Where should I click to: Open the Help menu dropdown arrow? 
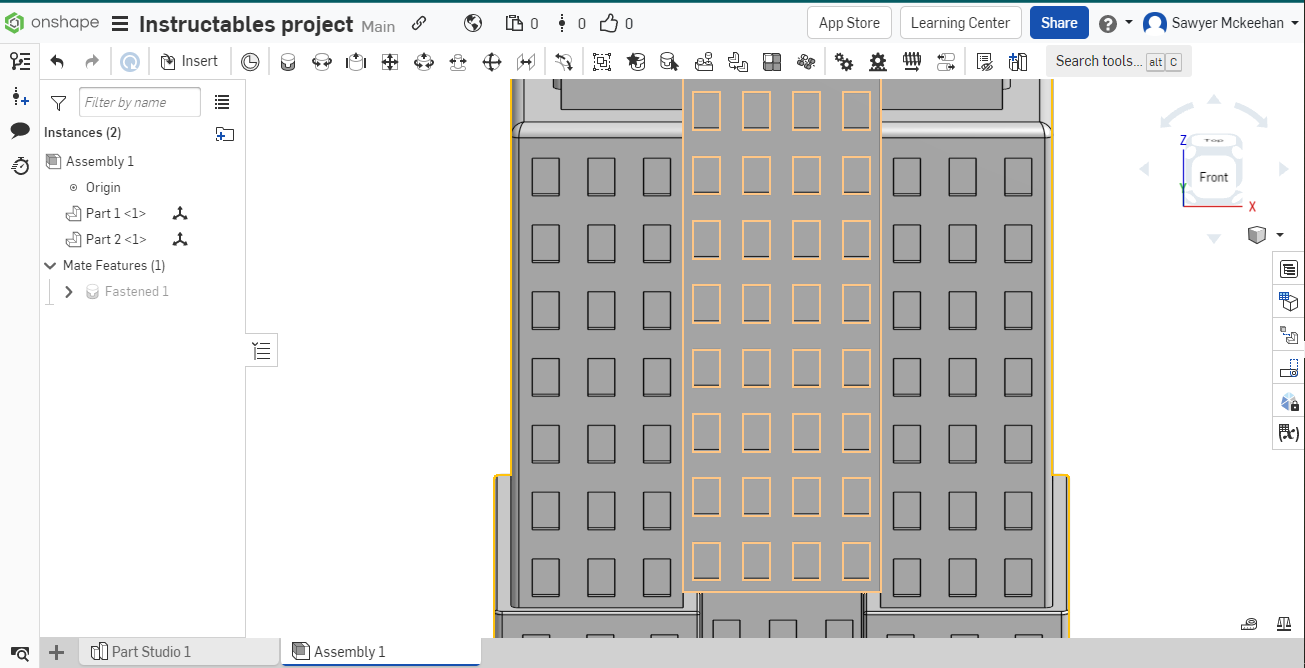point(1129,23)
